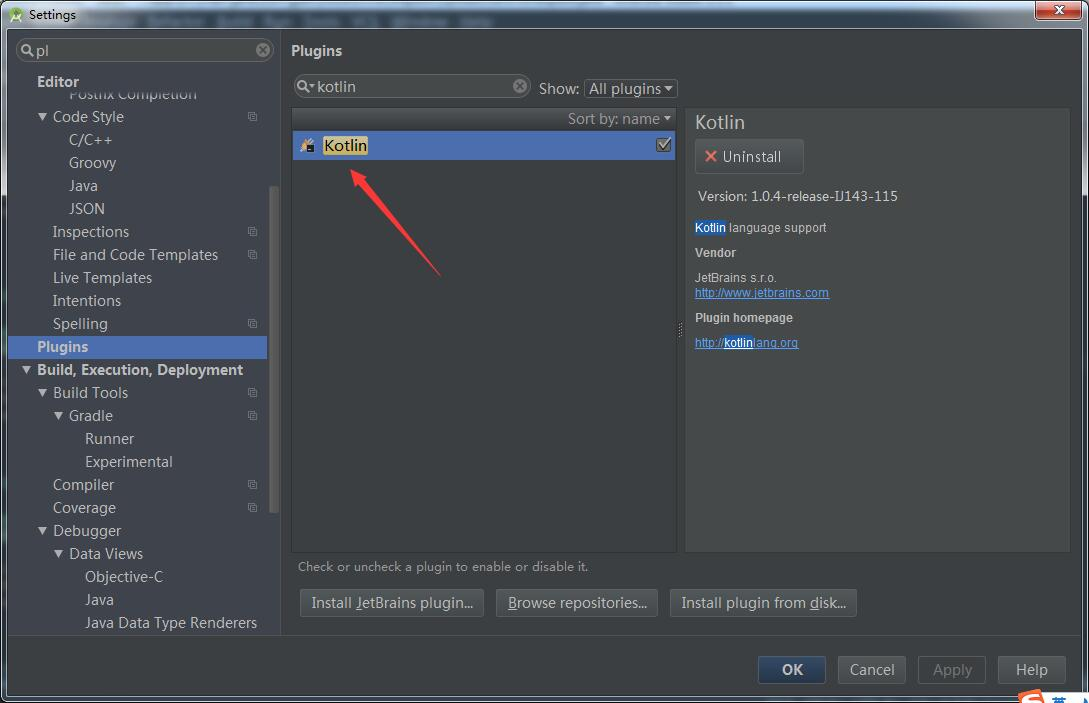
Task: Collapse the Debugger tree node
Action: [x=42, y=531]
